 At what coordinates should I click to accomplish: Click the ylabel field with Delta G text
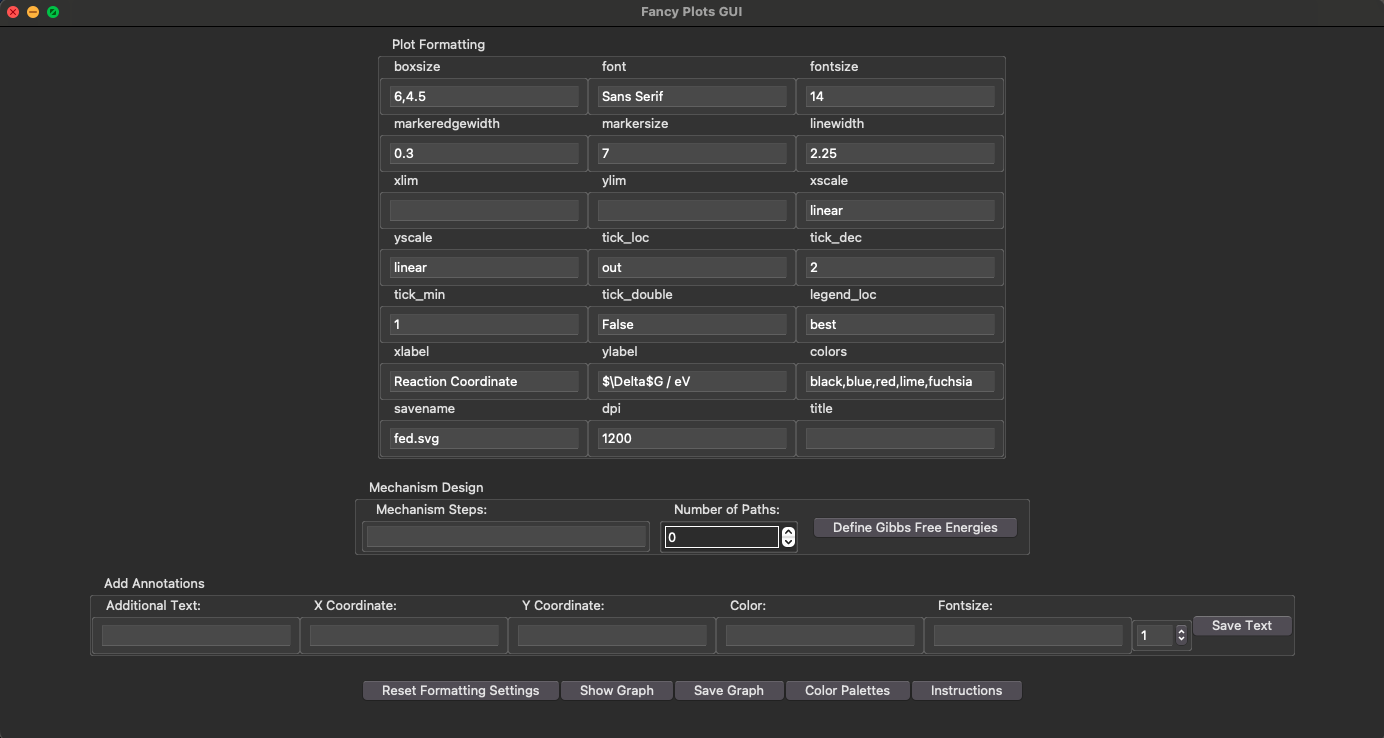pos(692,381)
